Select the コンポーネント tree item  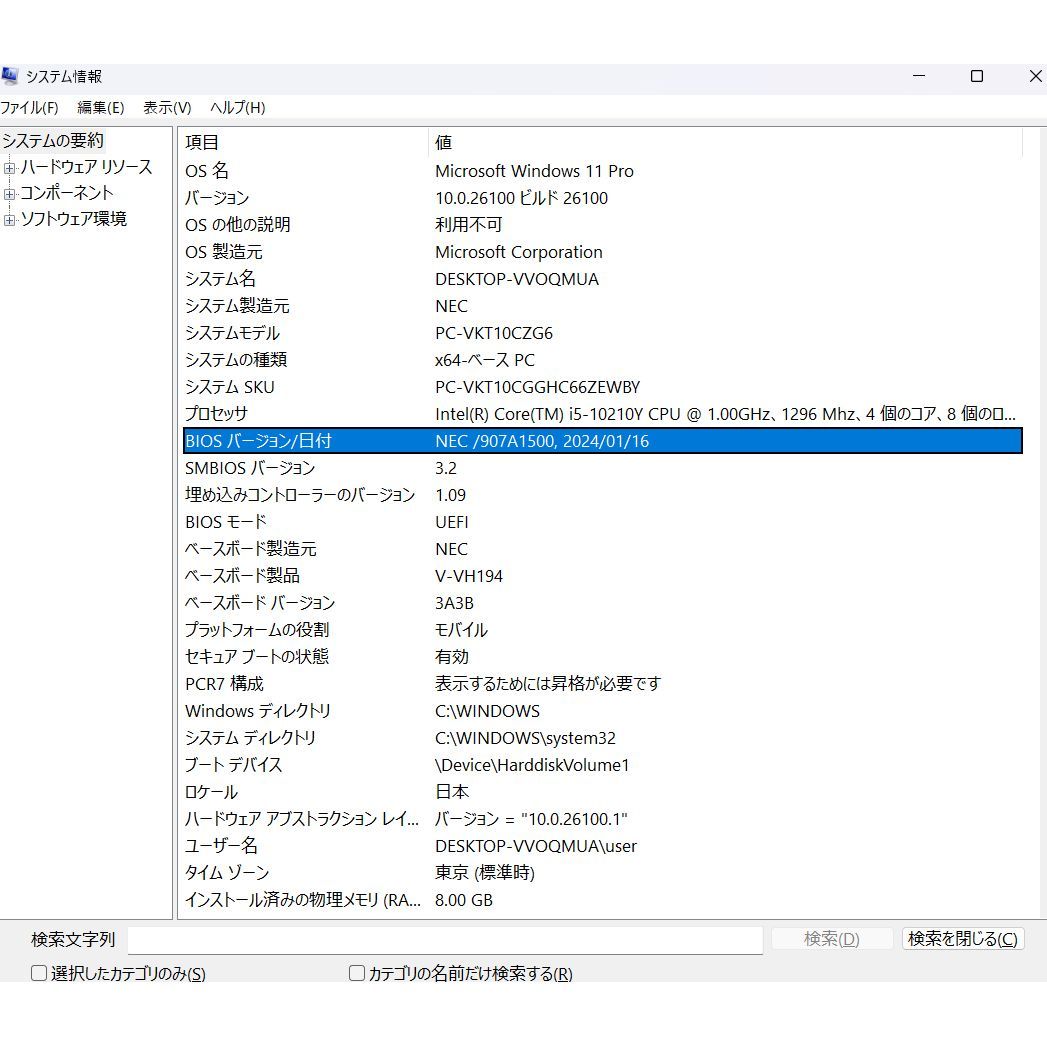click(x=67, y=193)
